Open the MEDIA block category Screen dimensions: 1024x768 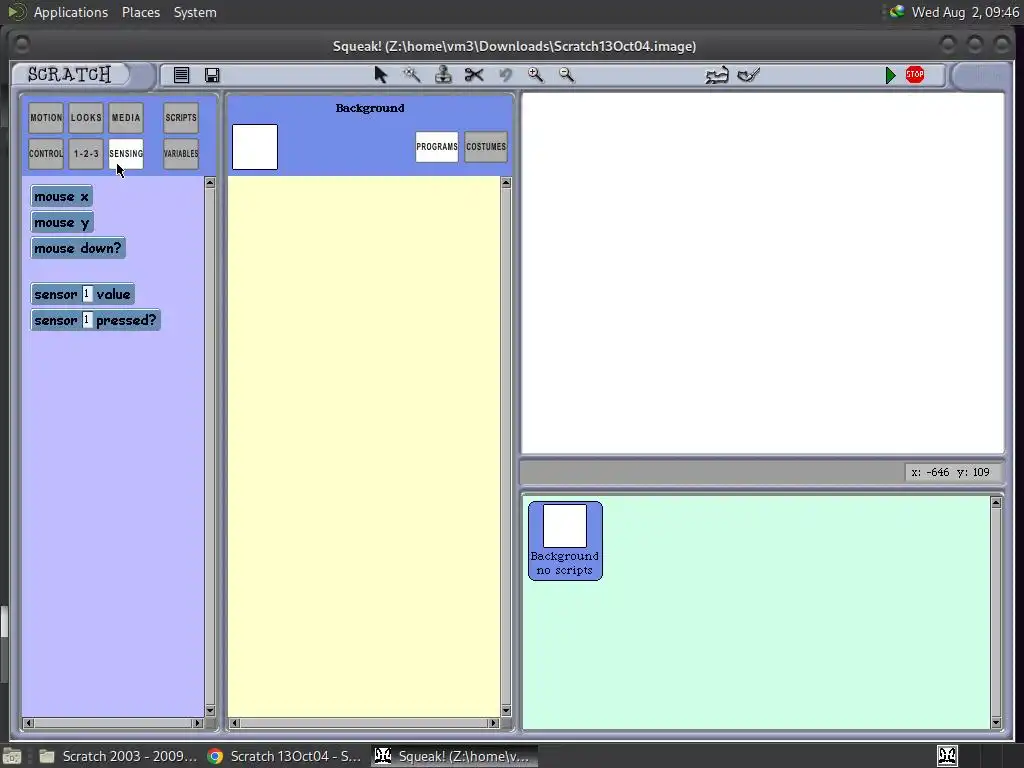click(x=126, y=118)
